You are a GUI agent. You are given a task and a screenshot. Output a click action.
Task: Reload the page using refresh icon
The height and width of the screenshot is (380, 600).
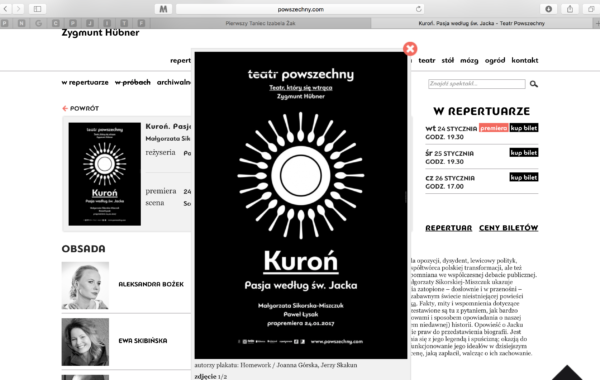(419, 9)
